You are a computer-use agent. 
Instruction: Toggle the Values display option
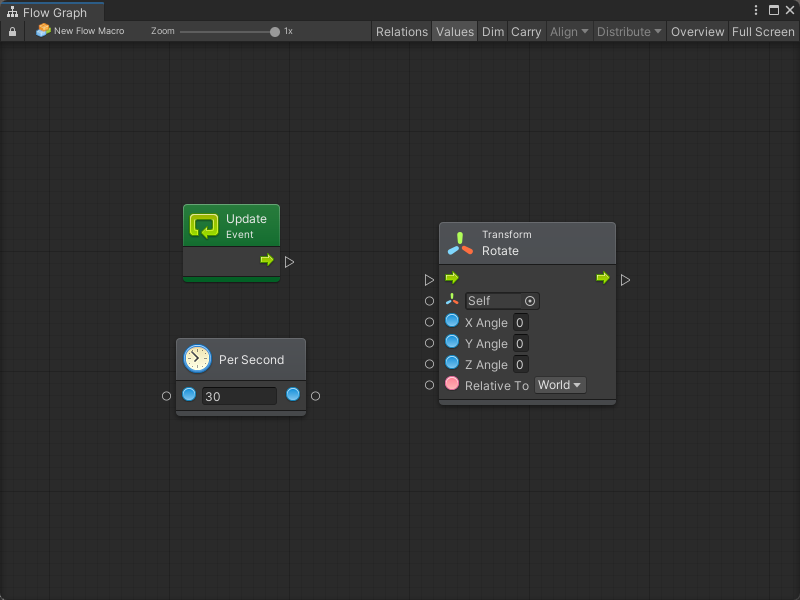(x=454, y=32)
